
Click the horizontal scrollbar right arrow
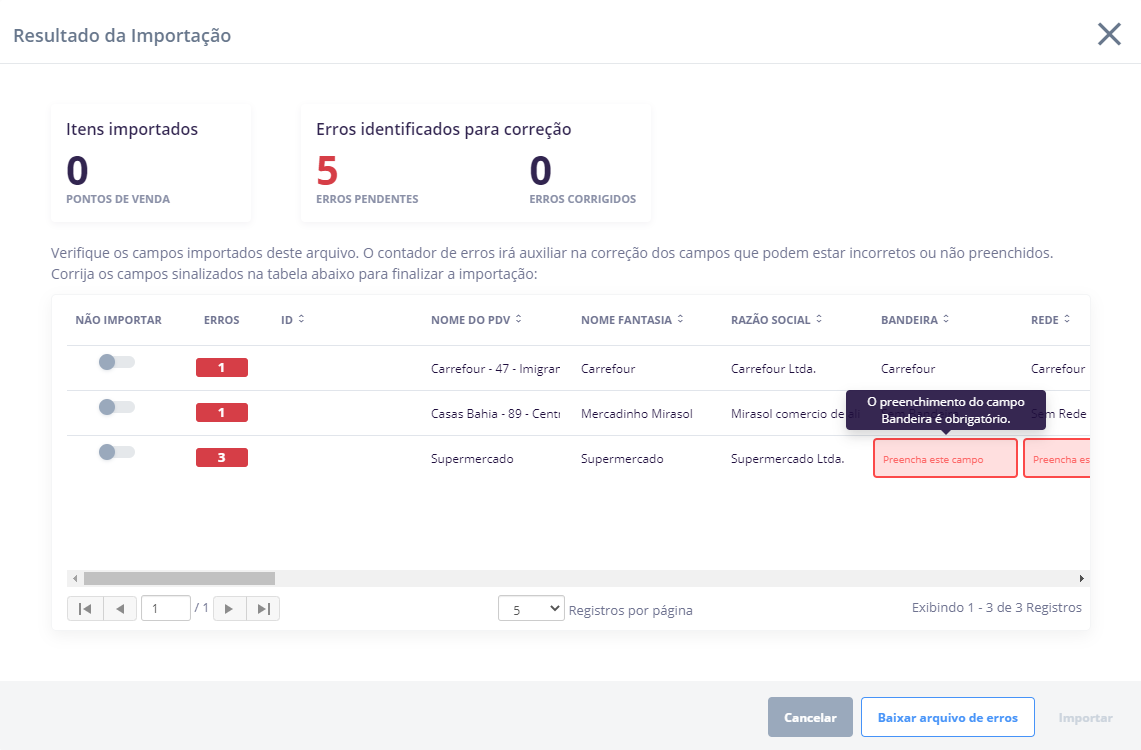tap(1081, 578)
